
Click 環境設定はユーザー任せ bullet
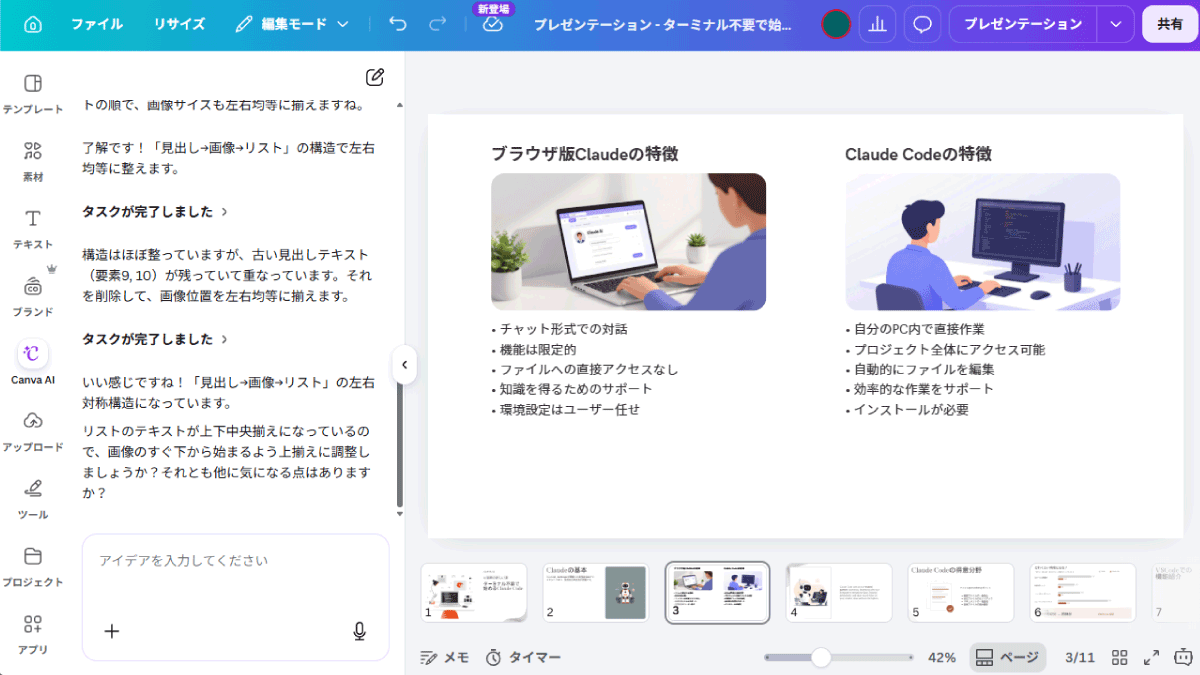click(565, 410)
